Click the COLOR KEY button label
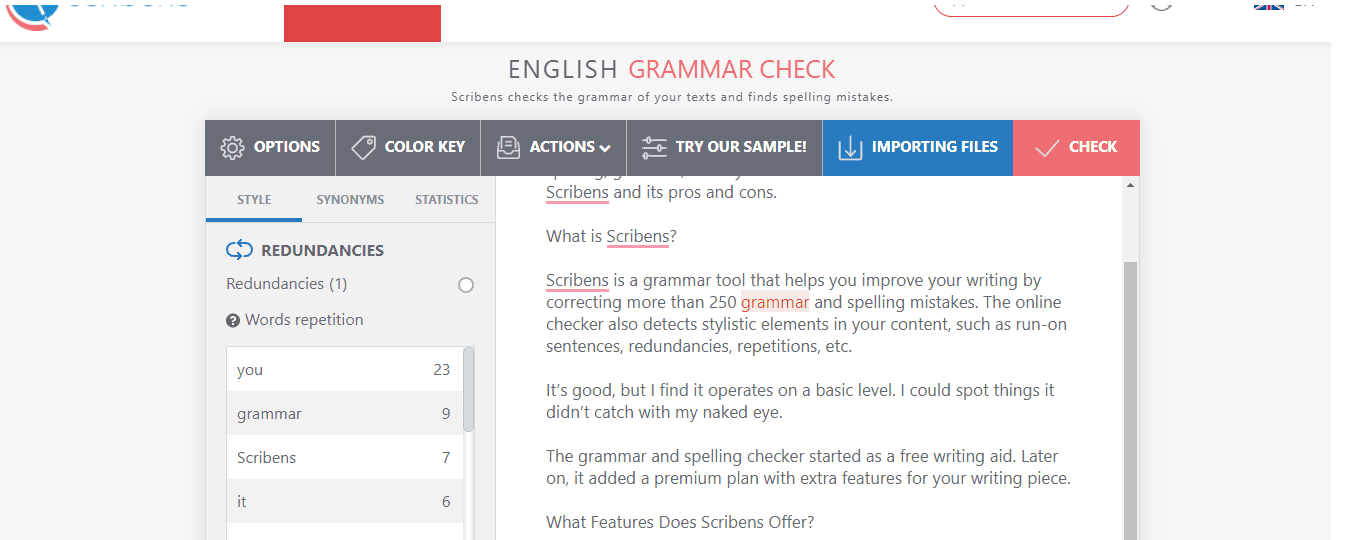The width and height of the screenshot is (1366, 540). [x=425, y=147]
